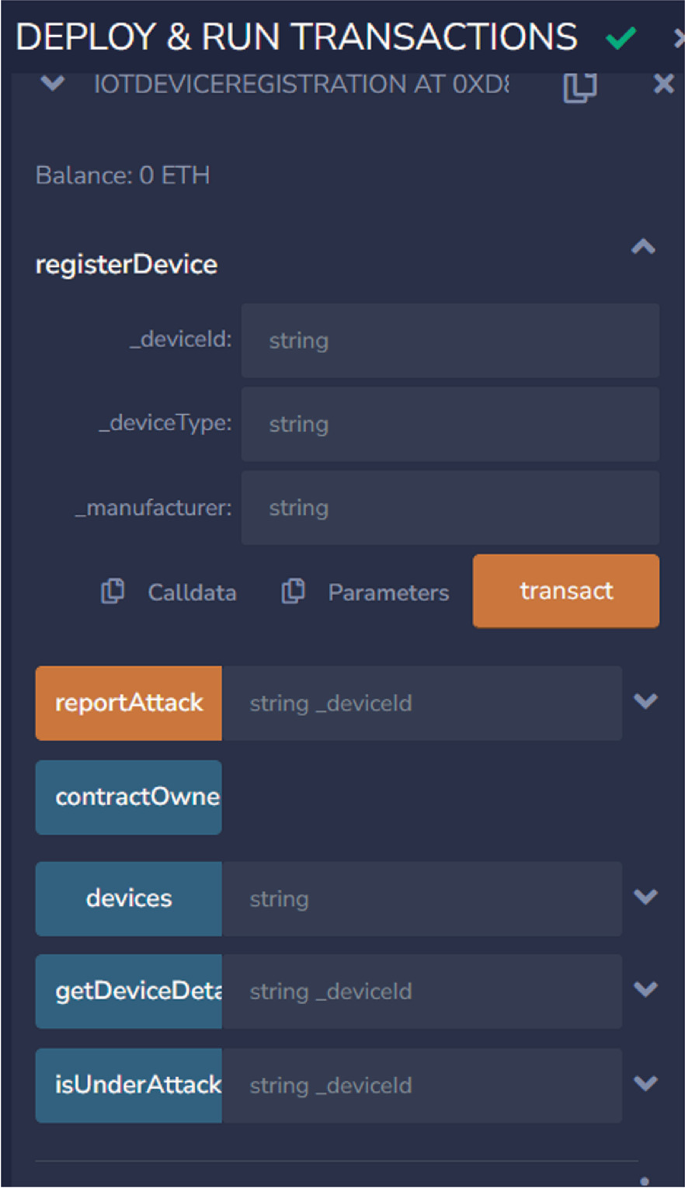The height and width of the screenshot is (1188, 685).
Task: Click the green checkmark status icon
Action: [621, 39]
